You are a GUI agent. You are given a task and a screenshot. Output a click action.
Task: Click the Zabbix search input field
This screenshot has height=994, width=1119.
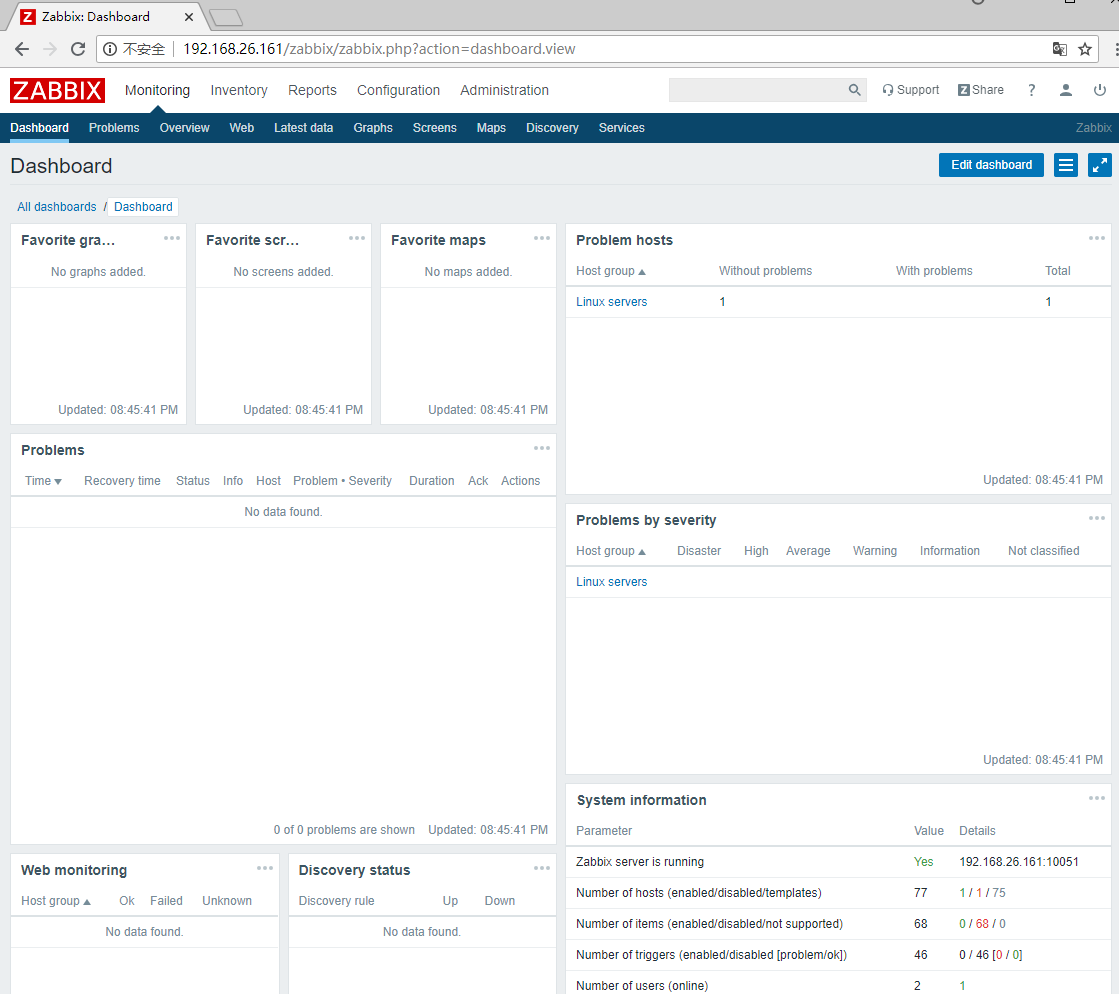(760, 89)
